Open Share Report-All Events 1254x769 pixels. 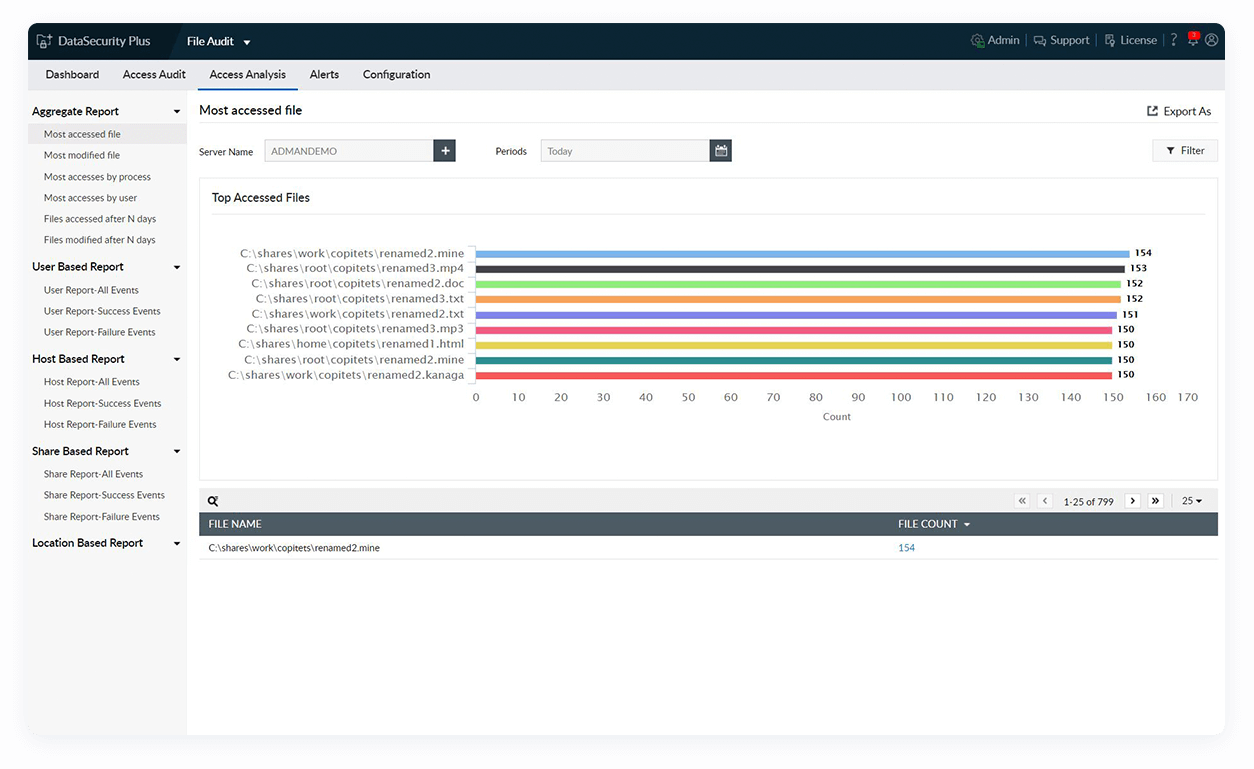click(x=93, y=474)
